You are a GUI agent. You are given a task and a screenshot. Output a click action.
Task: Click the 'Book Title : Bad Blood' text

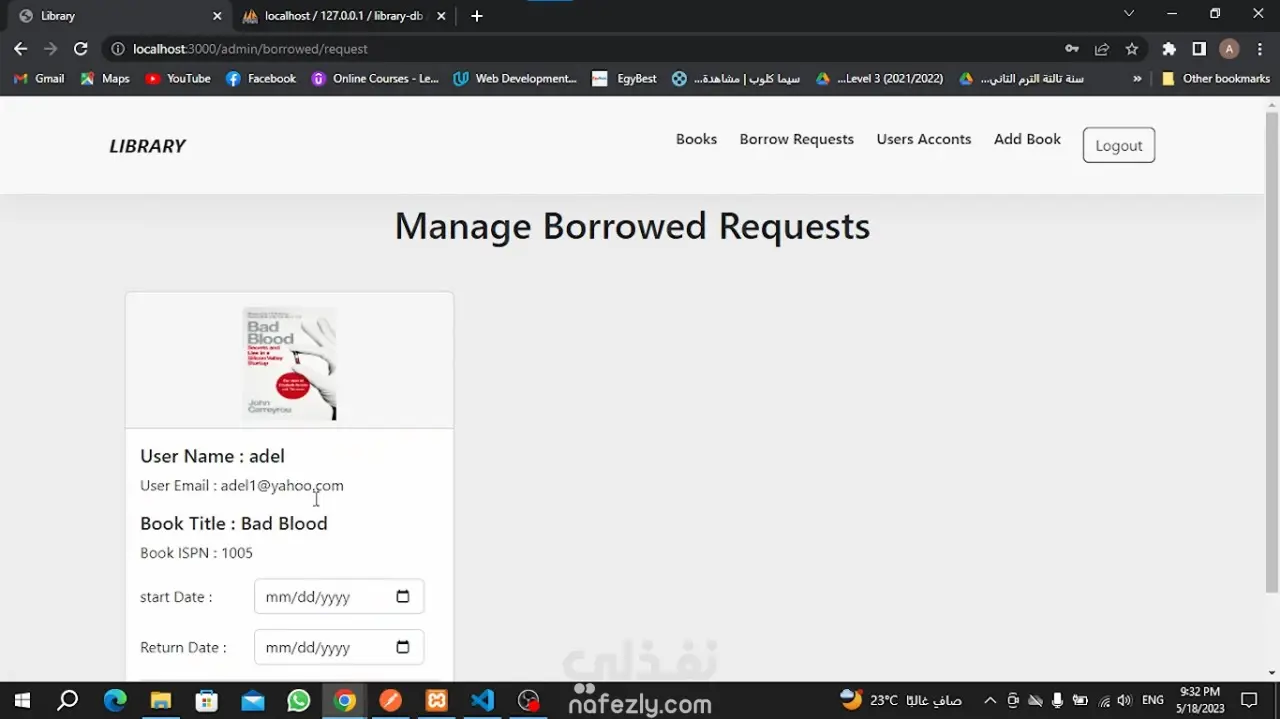pyautogui.click(x=234, y=524)
